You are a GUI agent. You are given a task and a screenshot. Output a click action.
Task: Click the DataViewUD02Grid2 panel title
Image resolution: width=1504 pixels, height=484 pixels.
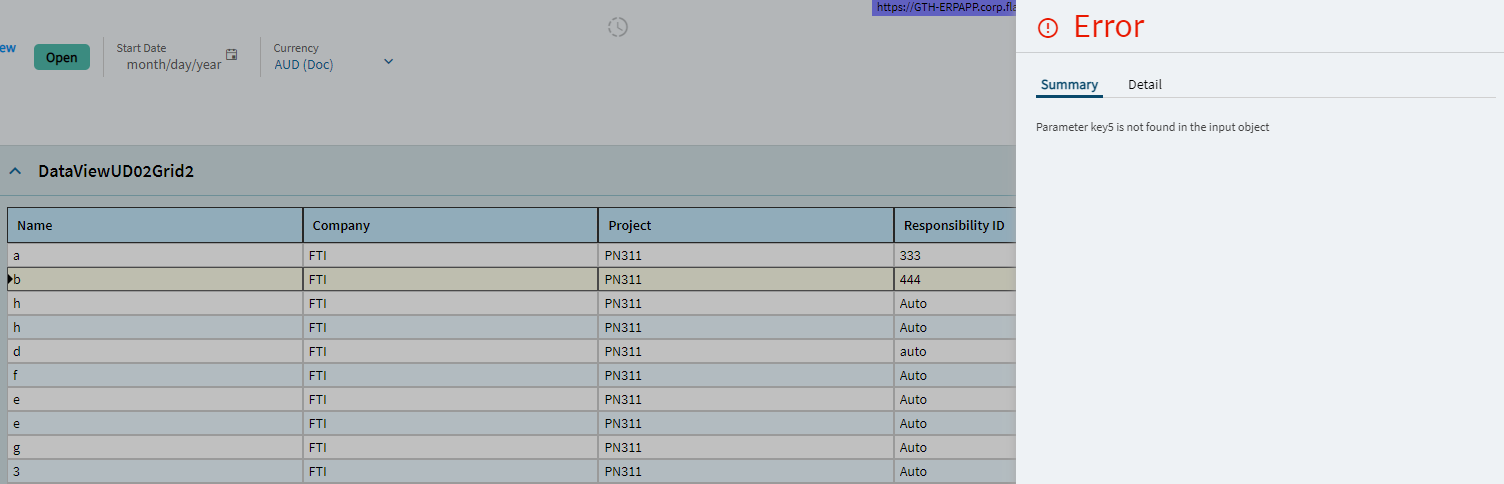coord(116,171)
